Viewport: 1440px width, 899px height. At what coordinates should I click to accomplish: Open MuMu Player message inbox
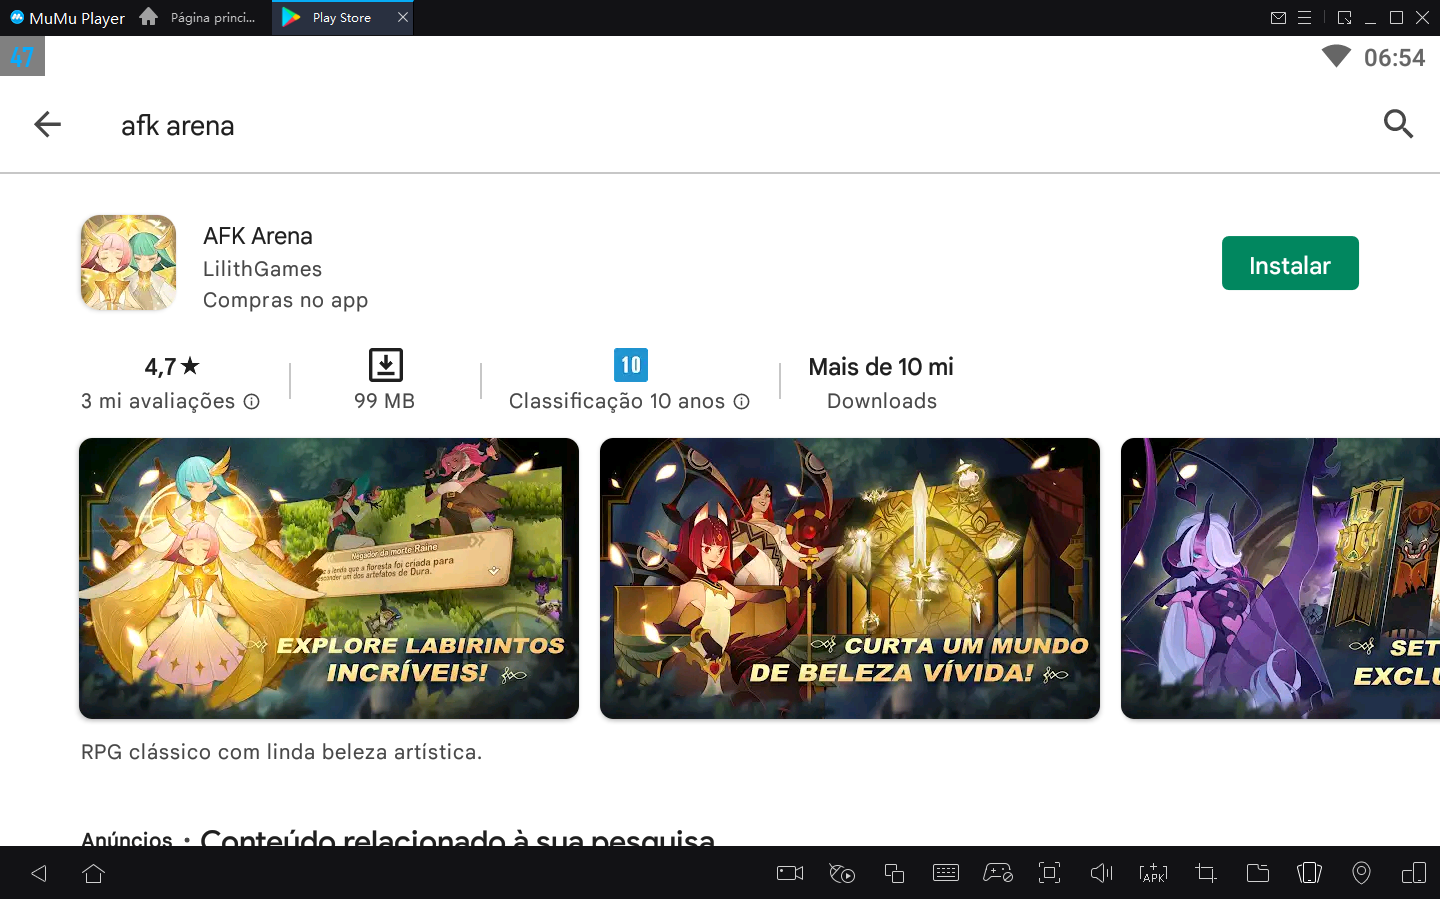pos(1280,17)
